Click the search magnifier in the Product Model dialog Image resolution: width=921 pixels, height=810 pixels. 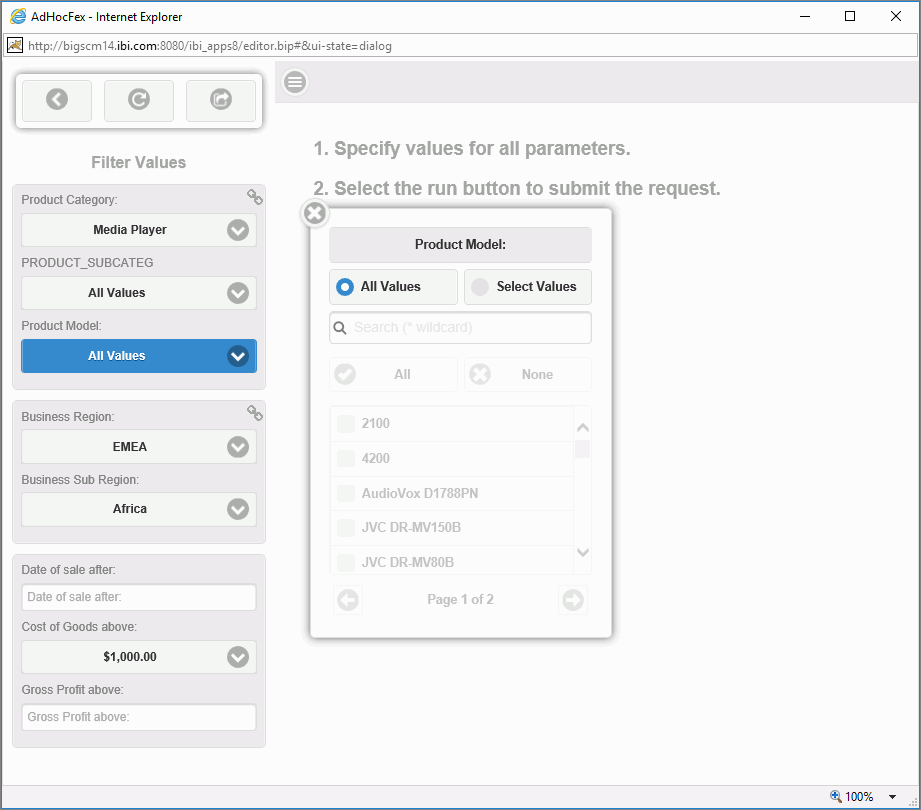pos(342,327)
